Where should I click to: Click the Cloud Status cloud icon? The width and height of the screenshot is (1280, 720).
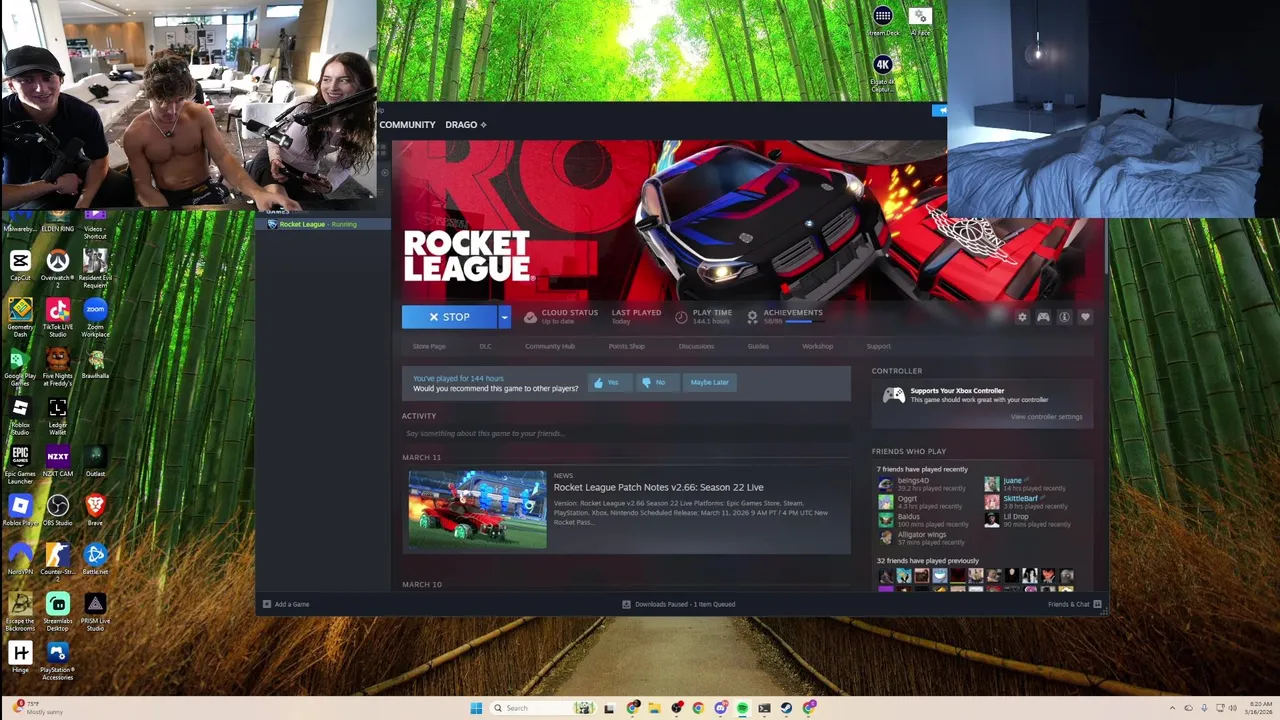(x=530, y=317)
